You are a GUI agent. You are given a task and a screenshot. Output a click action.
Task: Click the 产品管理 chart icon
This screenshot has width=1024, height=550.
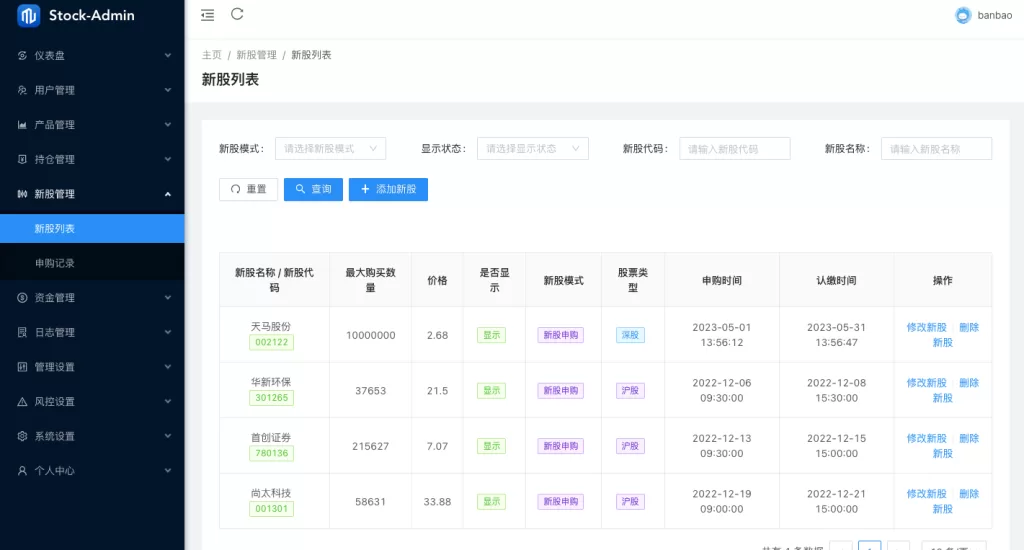click(x=22, y=125)
